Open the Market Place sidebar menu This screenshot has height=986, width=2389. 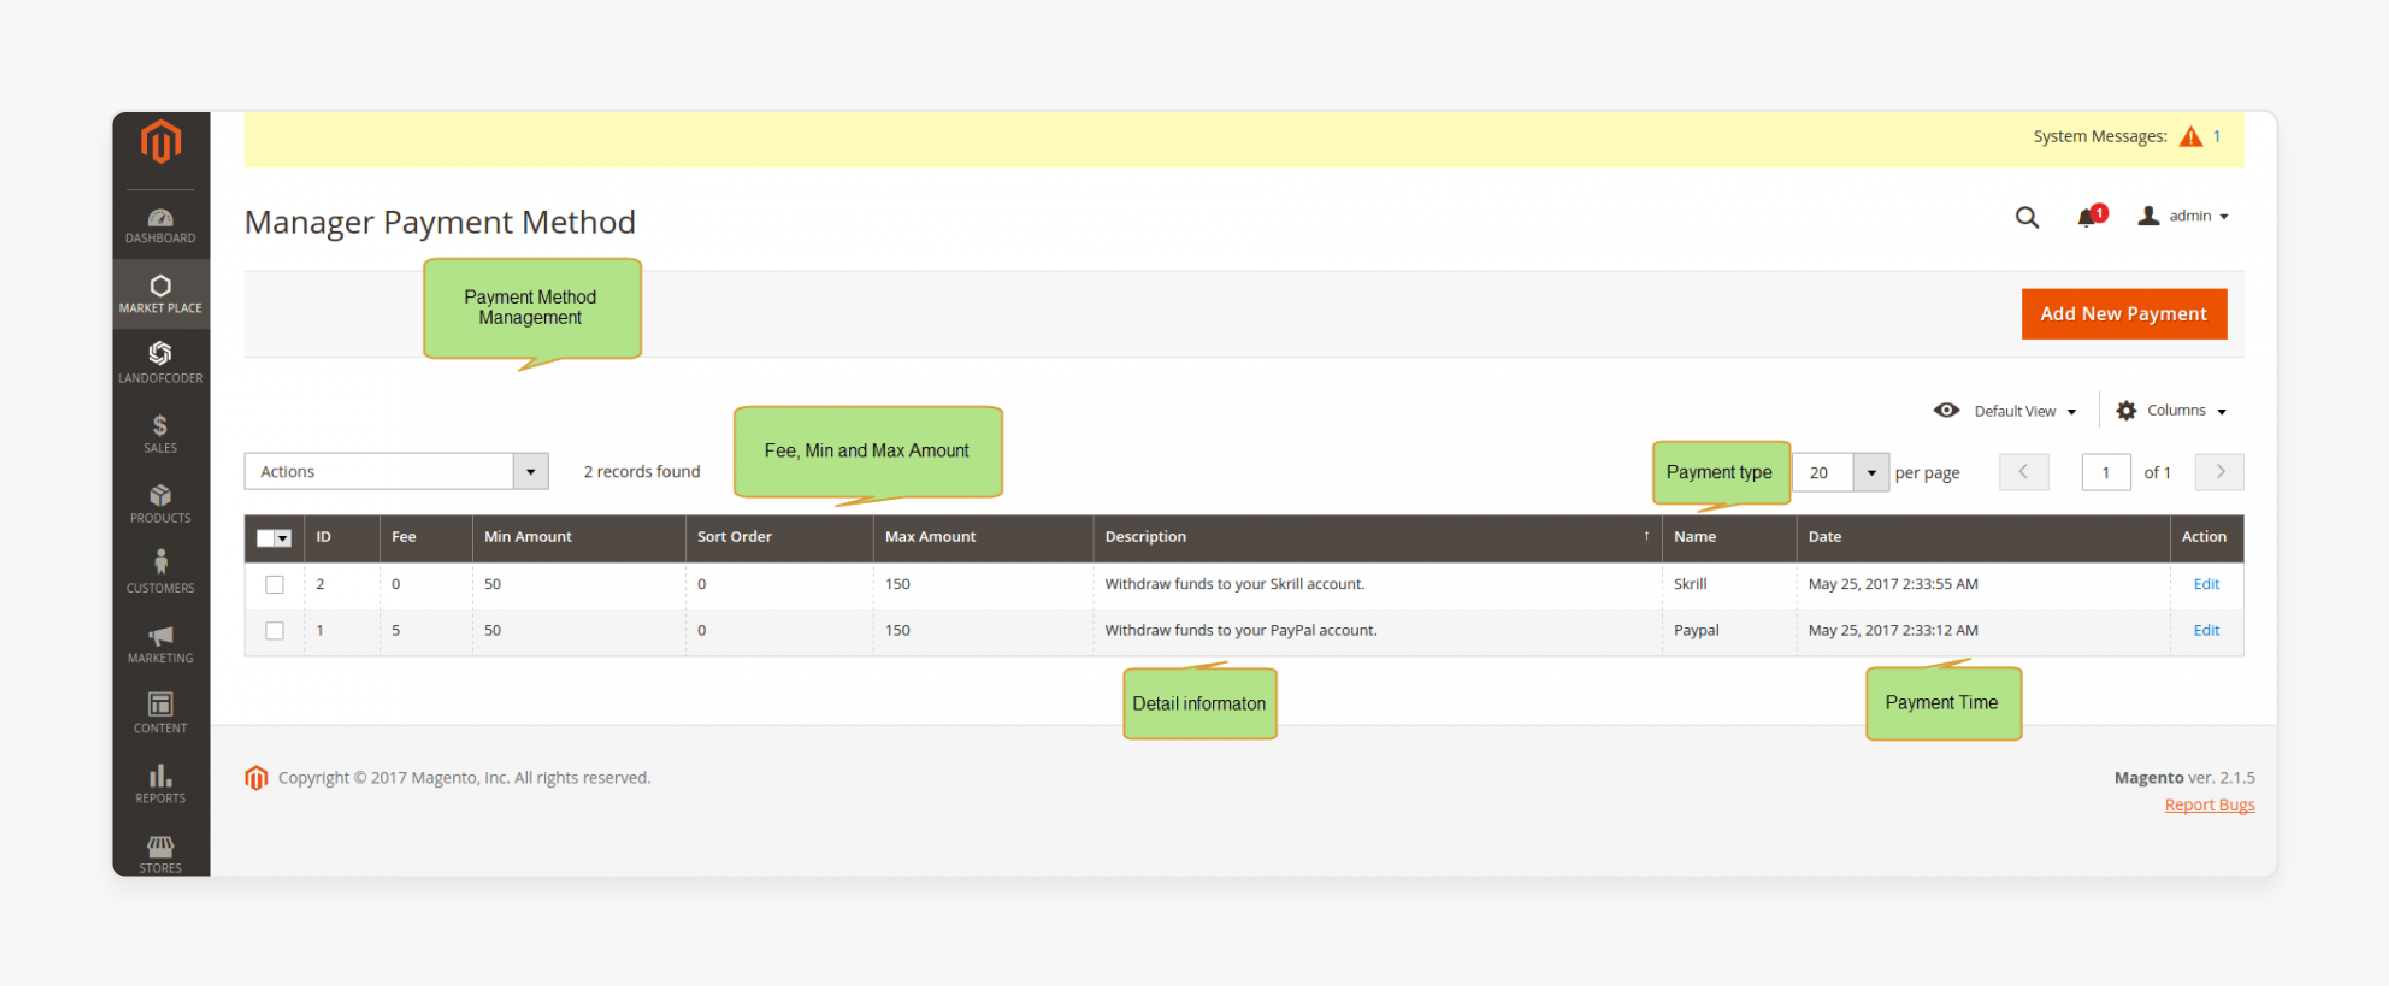click(161, 295)
